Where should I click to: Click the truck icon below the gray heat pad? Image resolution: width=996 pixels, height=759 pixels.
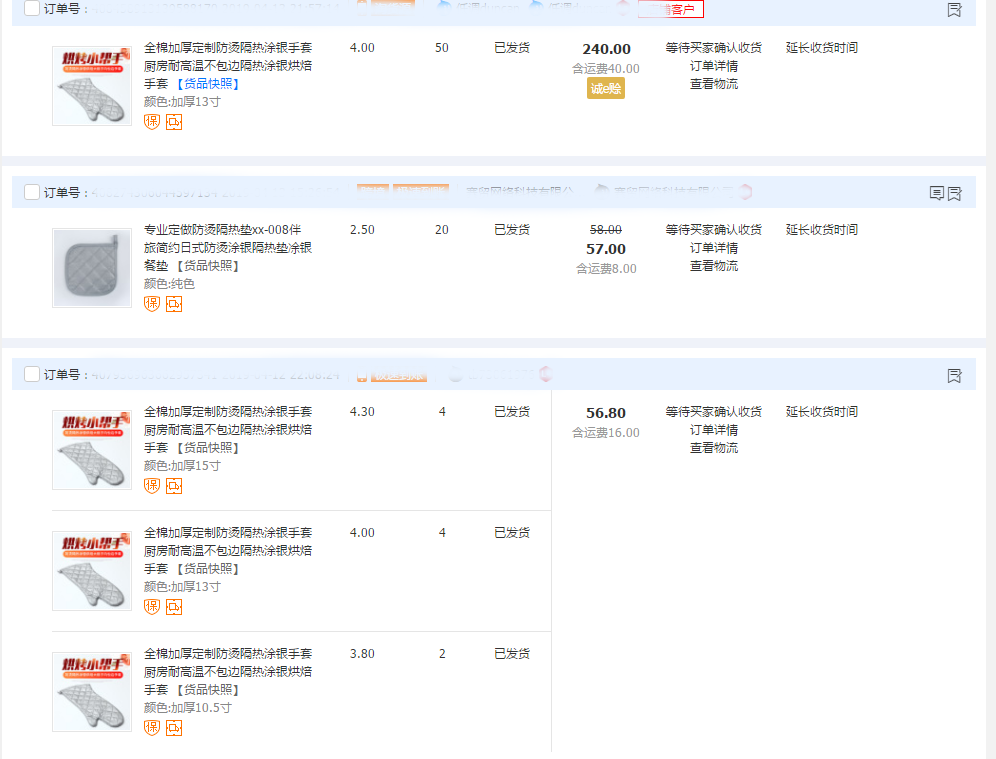[x=174, y=303]
